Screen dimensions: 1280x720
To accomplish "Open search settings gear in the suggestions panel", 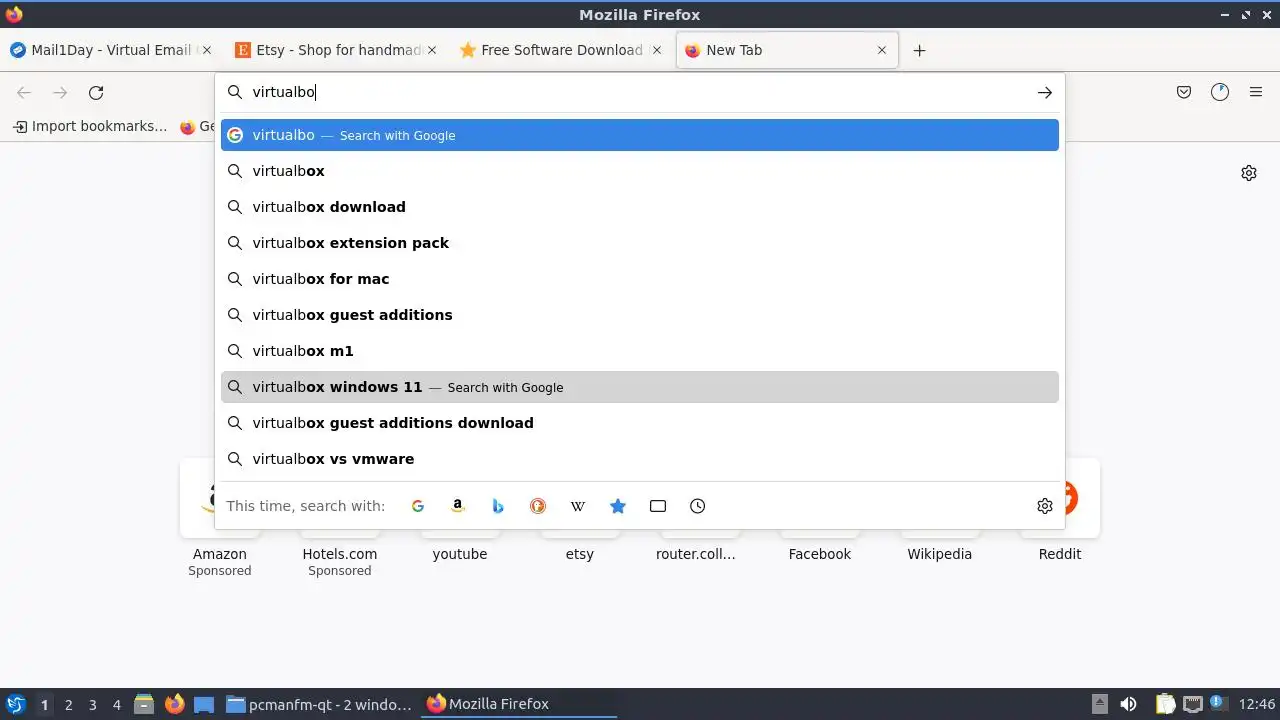I will click(1045, 506).
